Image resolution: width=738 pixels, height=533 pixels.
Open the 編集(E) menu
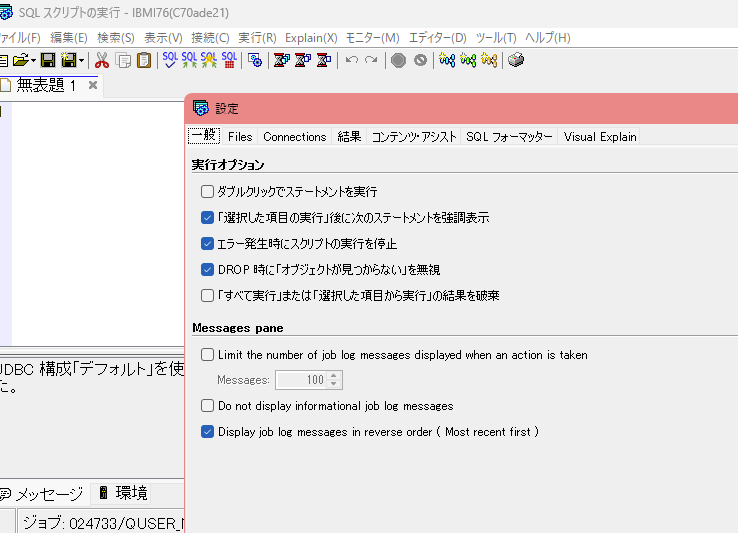tap(69, 38)
